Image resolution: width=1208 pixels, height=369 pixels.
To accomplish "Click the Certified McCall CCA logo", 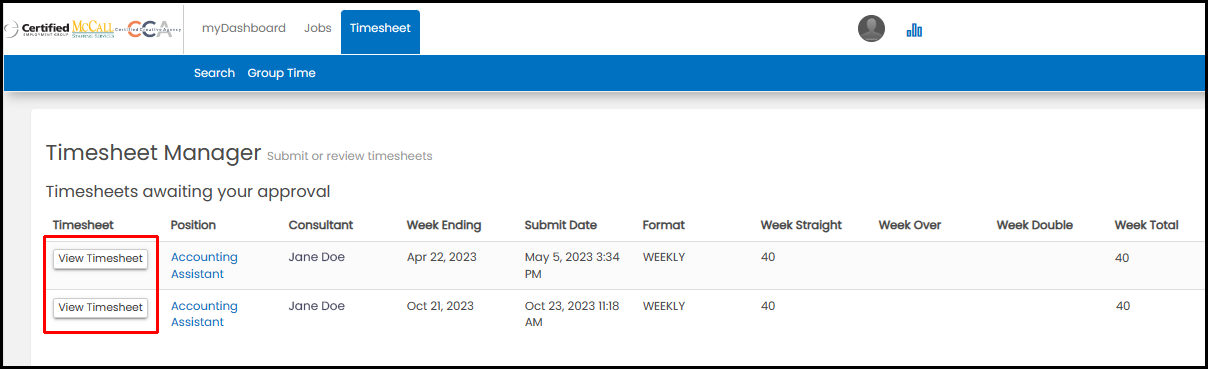I will click(x=94, y=29).
